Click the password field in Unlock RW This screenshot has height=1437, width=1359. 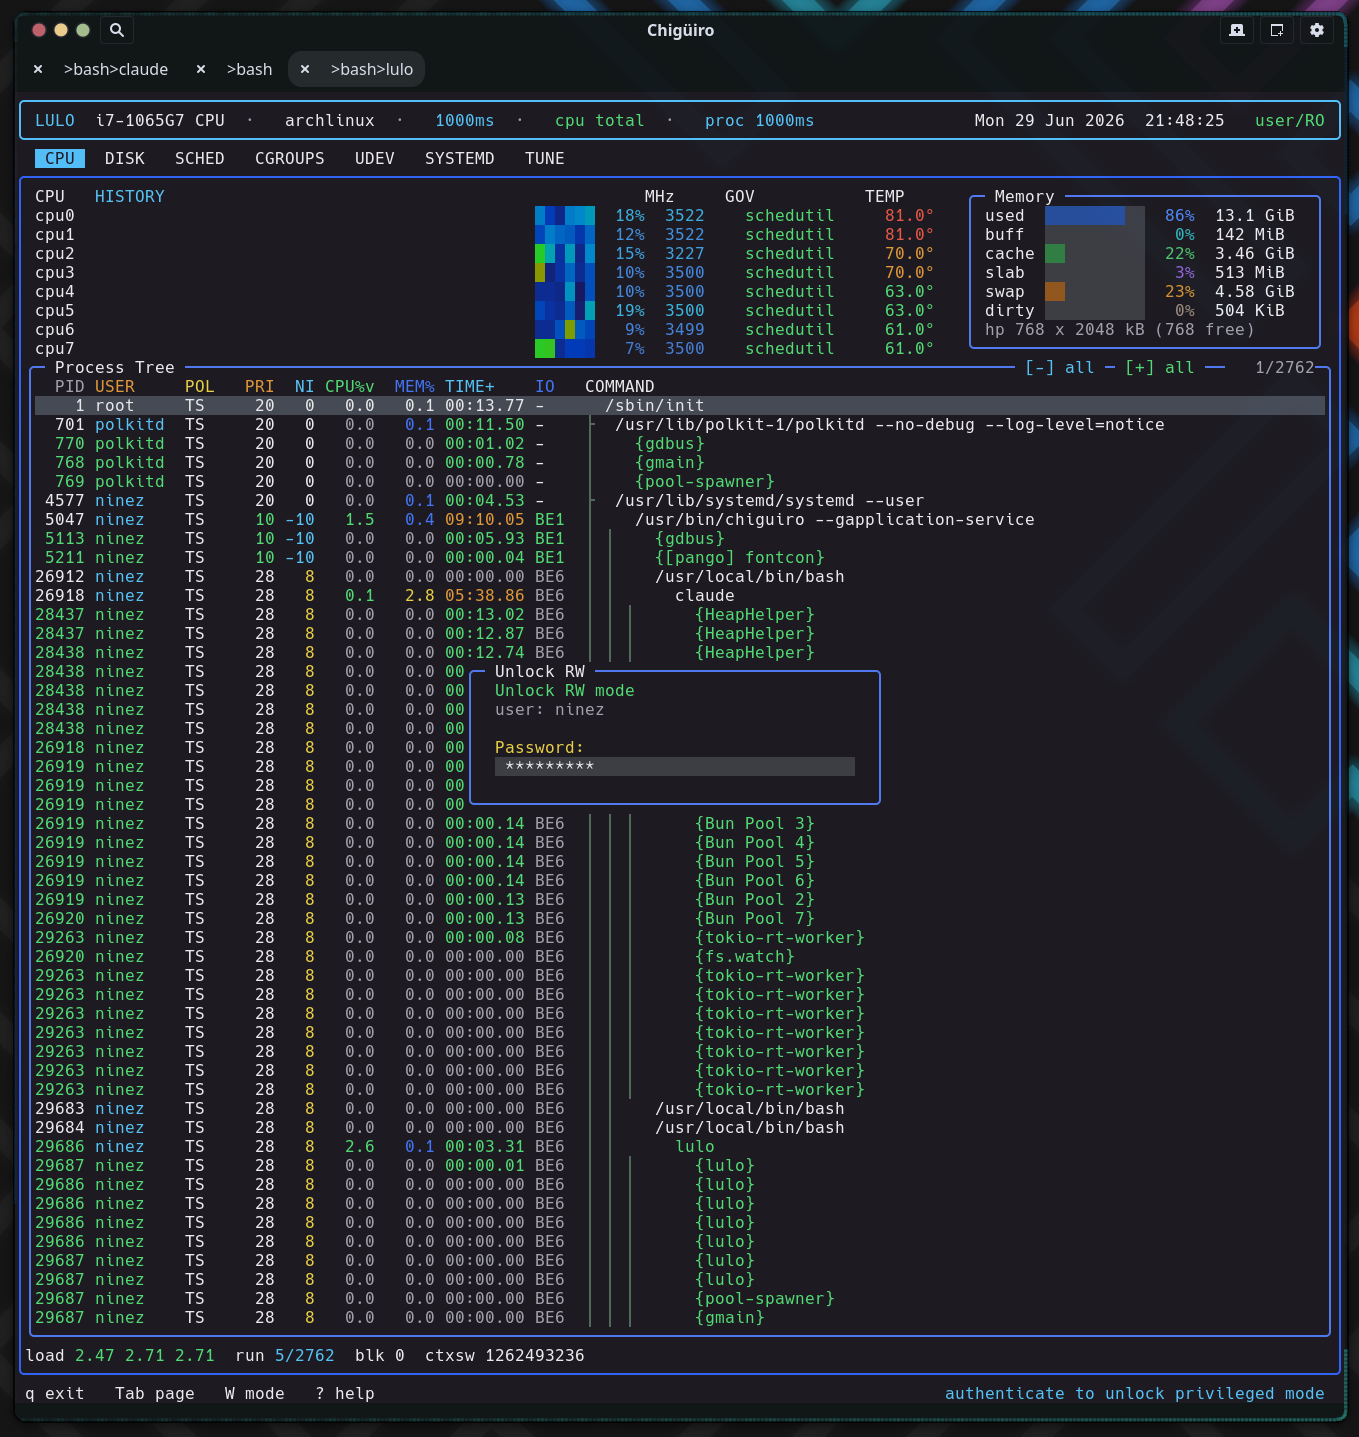coord(675,766)
